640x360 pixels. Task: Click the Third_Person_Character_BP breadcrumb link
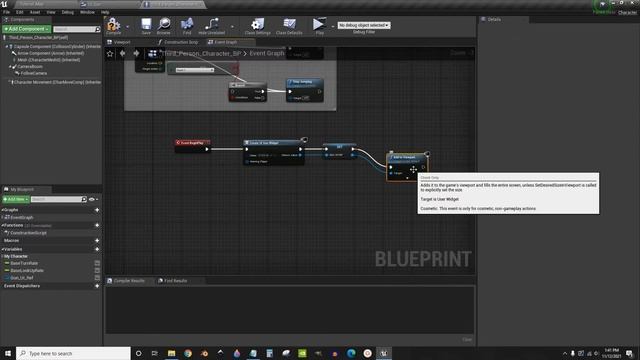click(x=201, y=53)
